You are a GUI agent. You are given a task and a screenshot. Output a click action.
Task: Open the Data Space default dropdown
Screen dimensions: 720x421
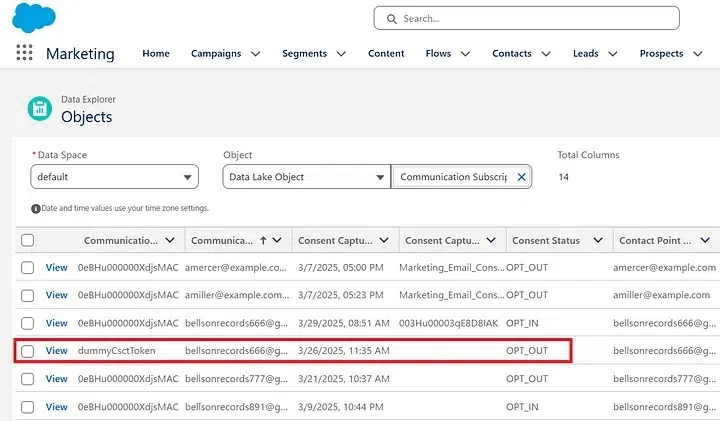point(114,177)
